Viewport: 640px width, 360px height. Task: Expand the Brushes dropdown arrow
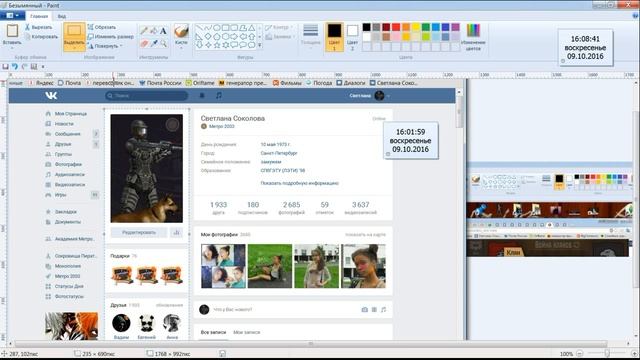[181, 47]
